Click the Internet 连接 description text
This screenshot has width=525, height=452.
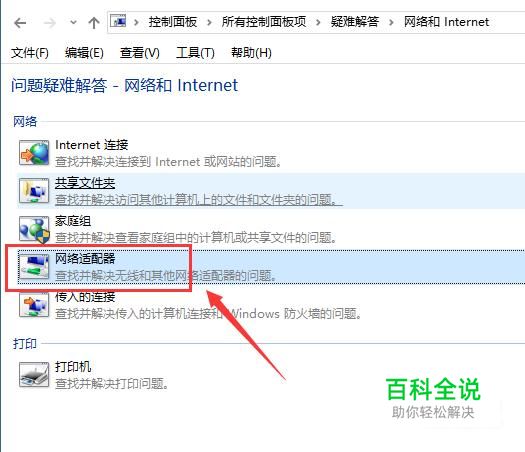click(x=168, y=162)
